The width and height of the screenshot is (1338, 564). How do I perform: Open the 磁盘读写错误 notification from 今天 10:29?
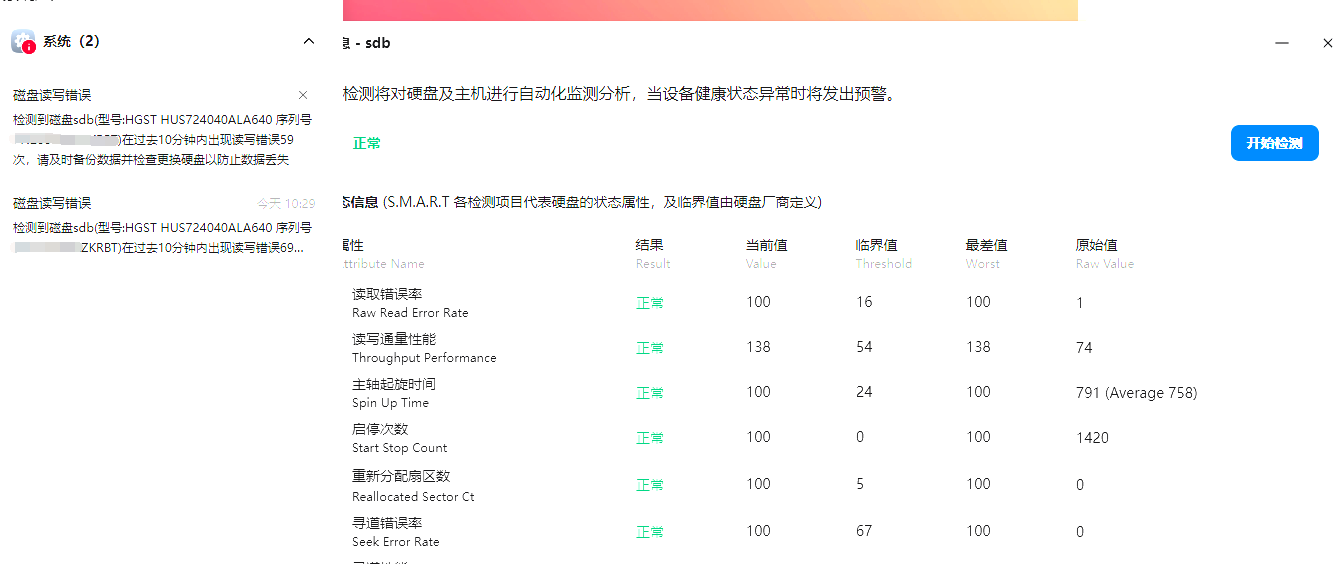point(164,225)
